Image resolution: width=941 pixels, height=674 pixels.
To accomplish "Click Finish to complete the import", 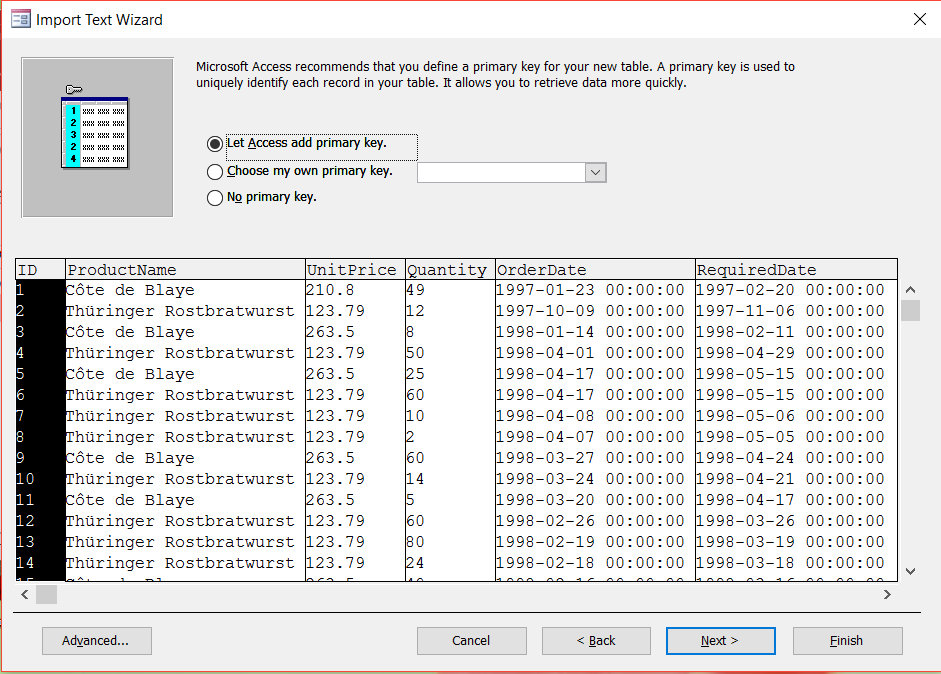I will (847, 641).
